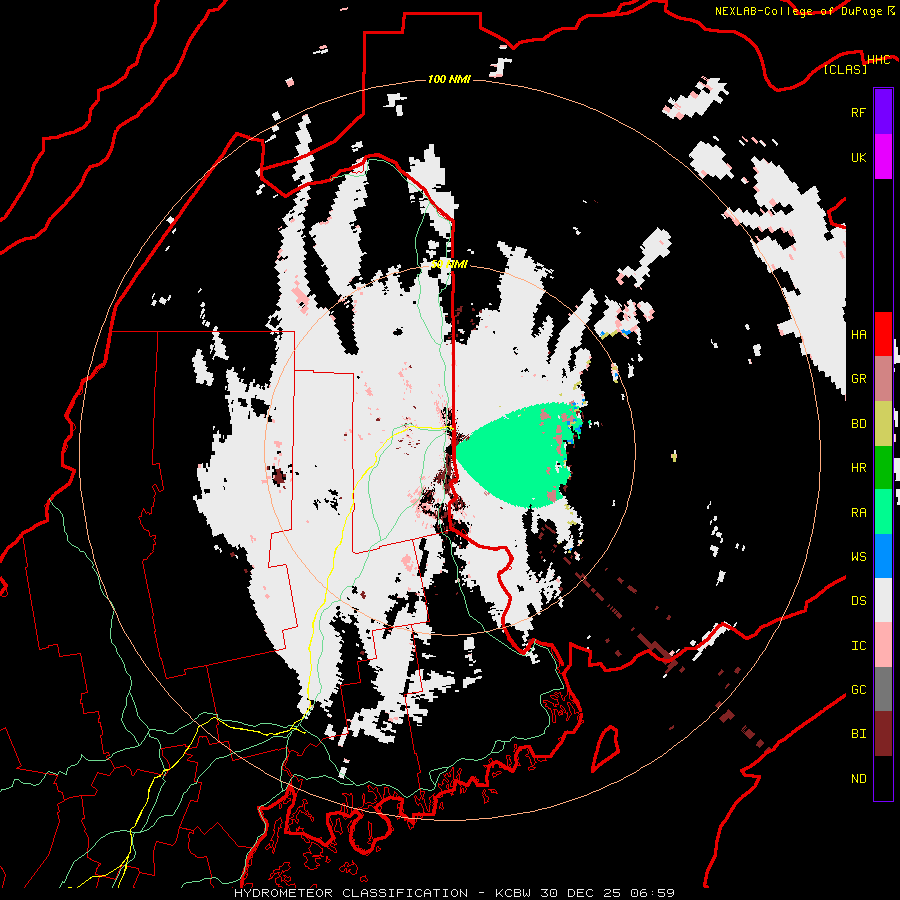Click the UK magenta legend swatch
Image resolution: width=900 pixels, height=900 pixels.
[883, 157]
